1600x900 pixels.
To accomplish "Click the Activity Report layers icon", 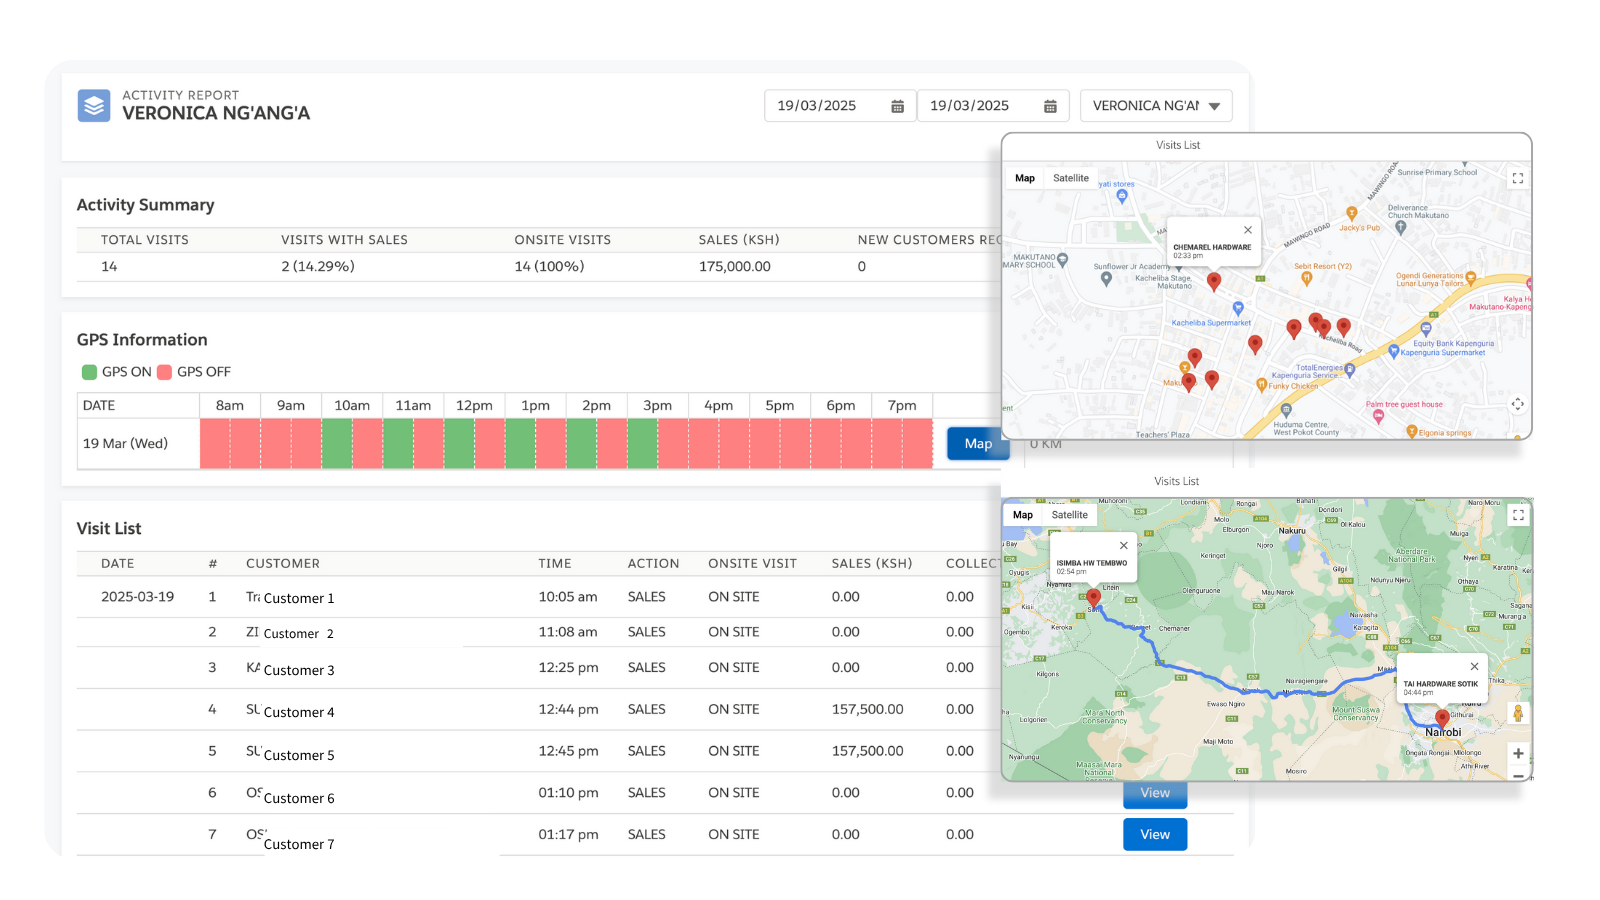I will pyautogui.click(x=93, y=105).
